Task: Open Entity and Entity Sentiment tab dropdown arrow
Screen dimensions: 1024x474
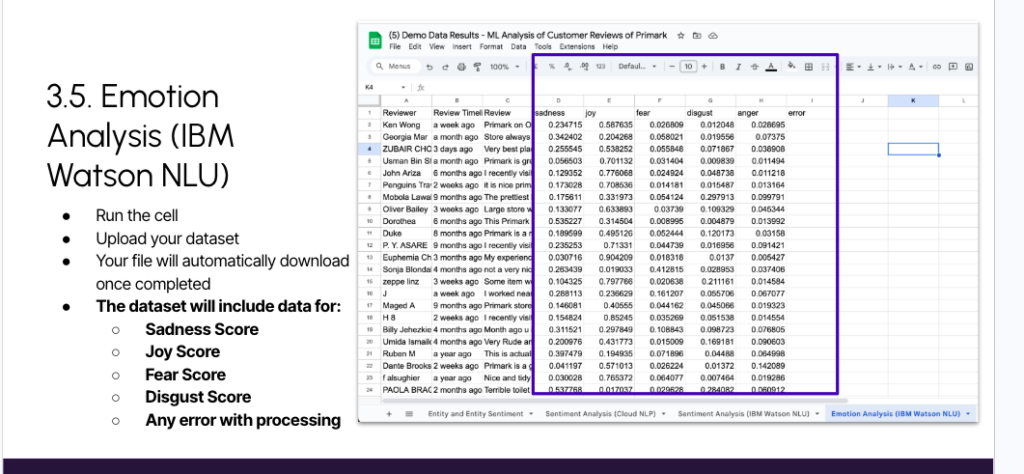Action: point(531,413)
